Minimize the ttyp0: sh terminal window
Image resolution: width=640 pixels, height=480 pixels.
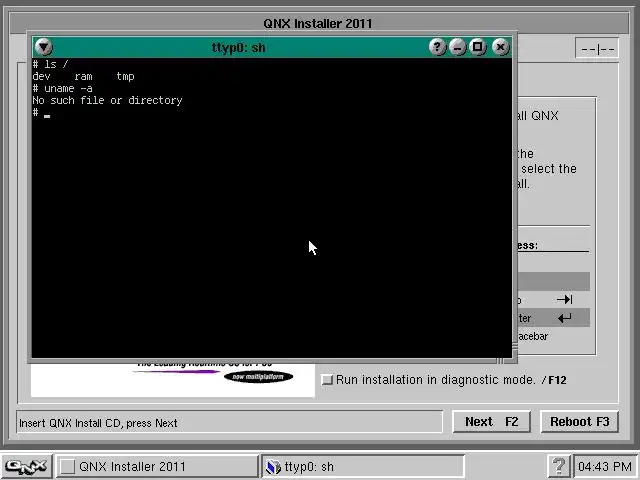[x=458, y=47]
